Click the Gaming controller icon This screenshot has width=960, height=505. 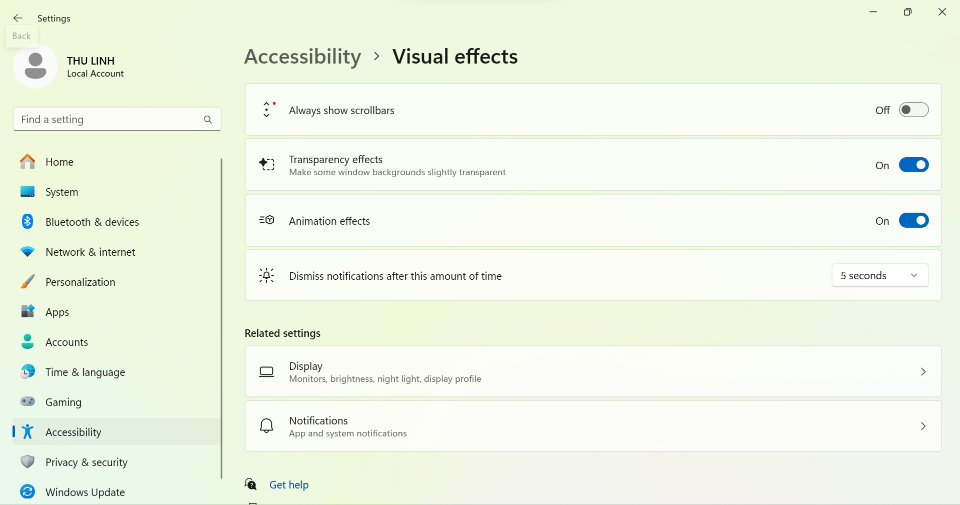click(x=27, y=402)
